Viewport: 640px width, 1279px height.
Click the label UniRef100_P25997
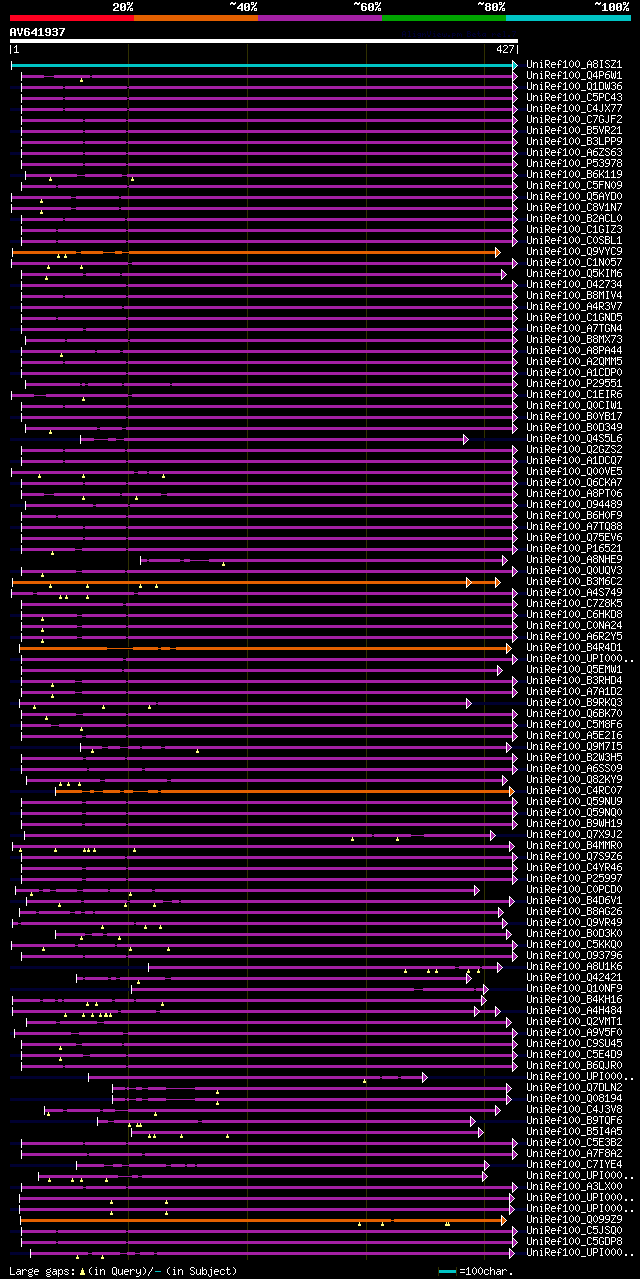pyautogui.click(x=574, y=879)
